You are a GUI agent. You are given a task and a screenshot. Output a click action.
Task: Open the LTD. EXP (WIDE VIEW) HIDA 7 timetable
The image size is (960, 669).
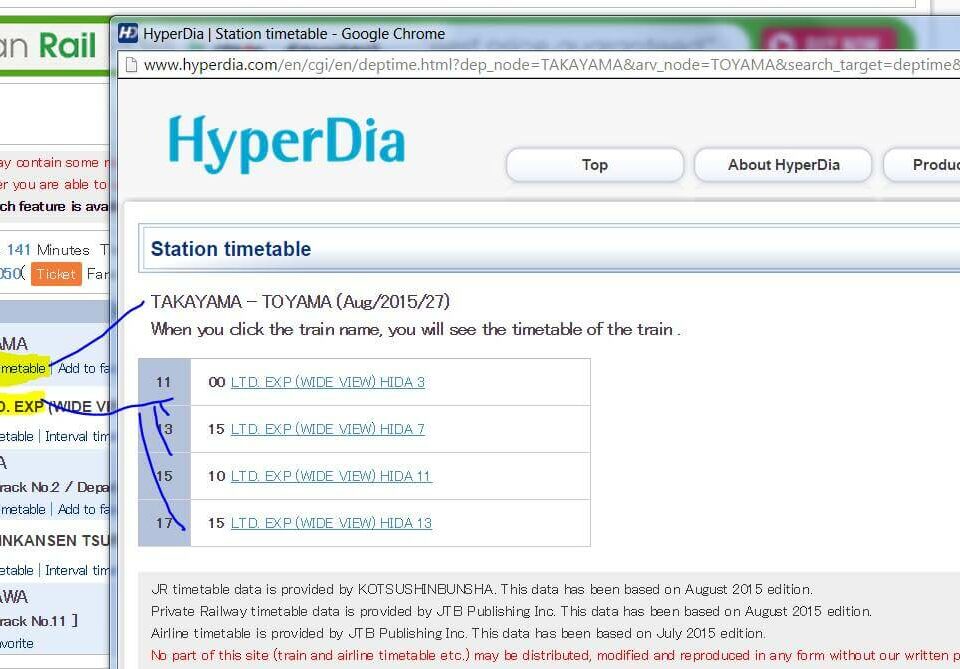tap(327, 429)
